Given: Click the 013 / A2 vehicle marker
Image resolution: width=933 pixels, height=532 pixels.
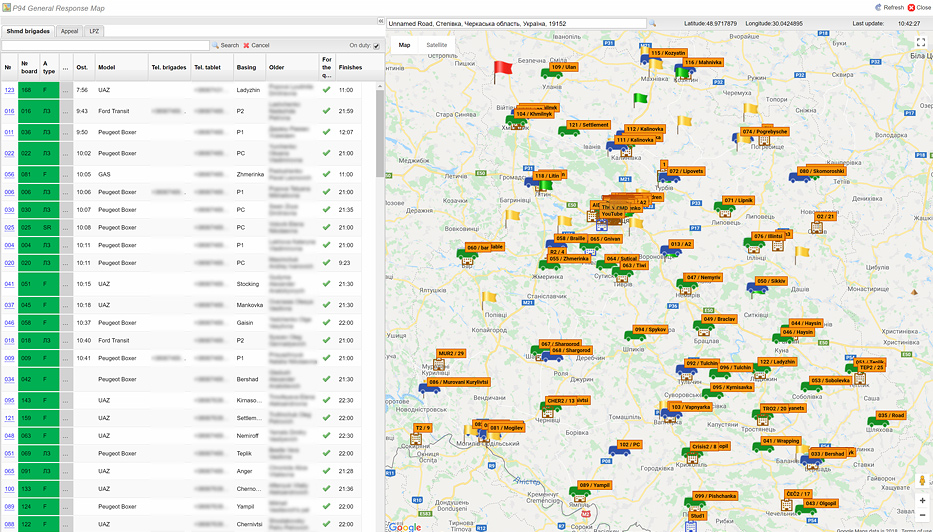Looking at the screenshot, I should tap(671, 249).
